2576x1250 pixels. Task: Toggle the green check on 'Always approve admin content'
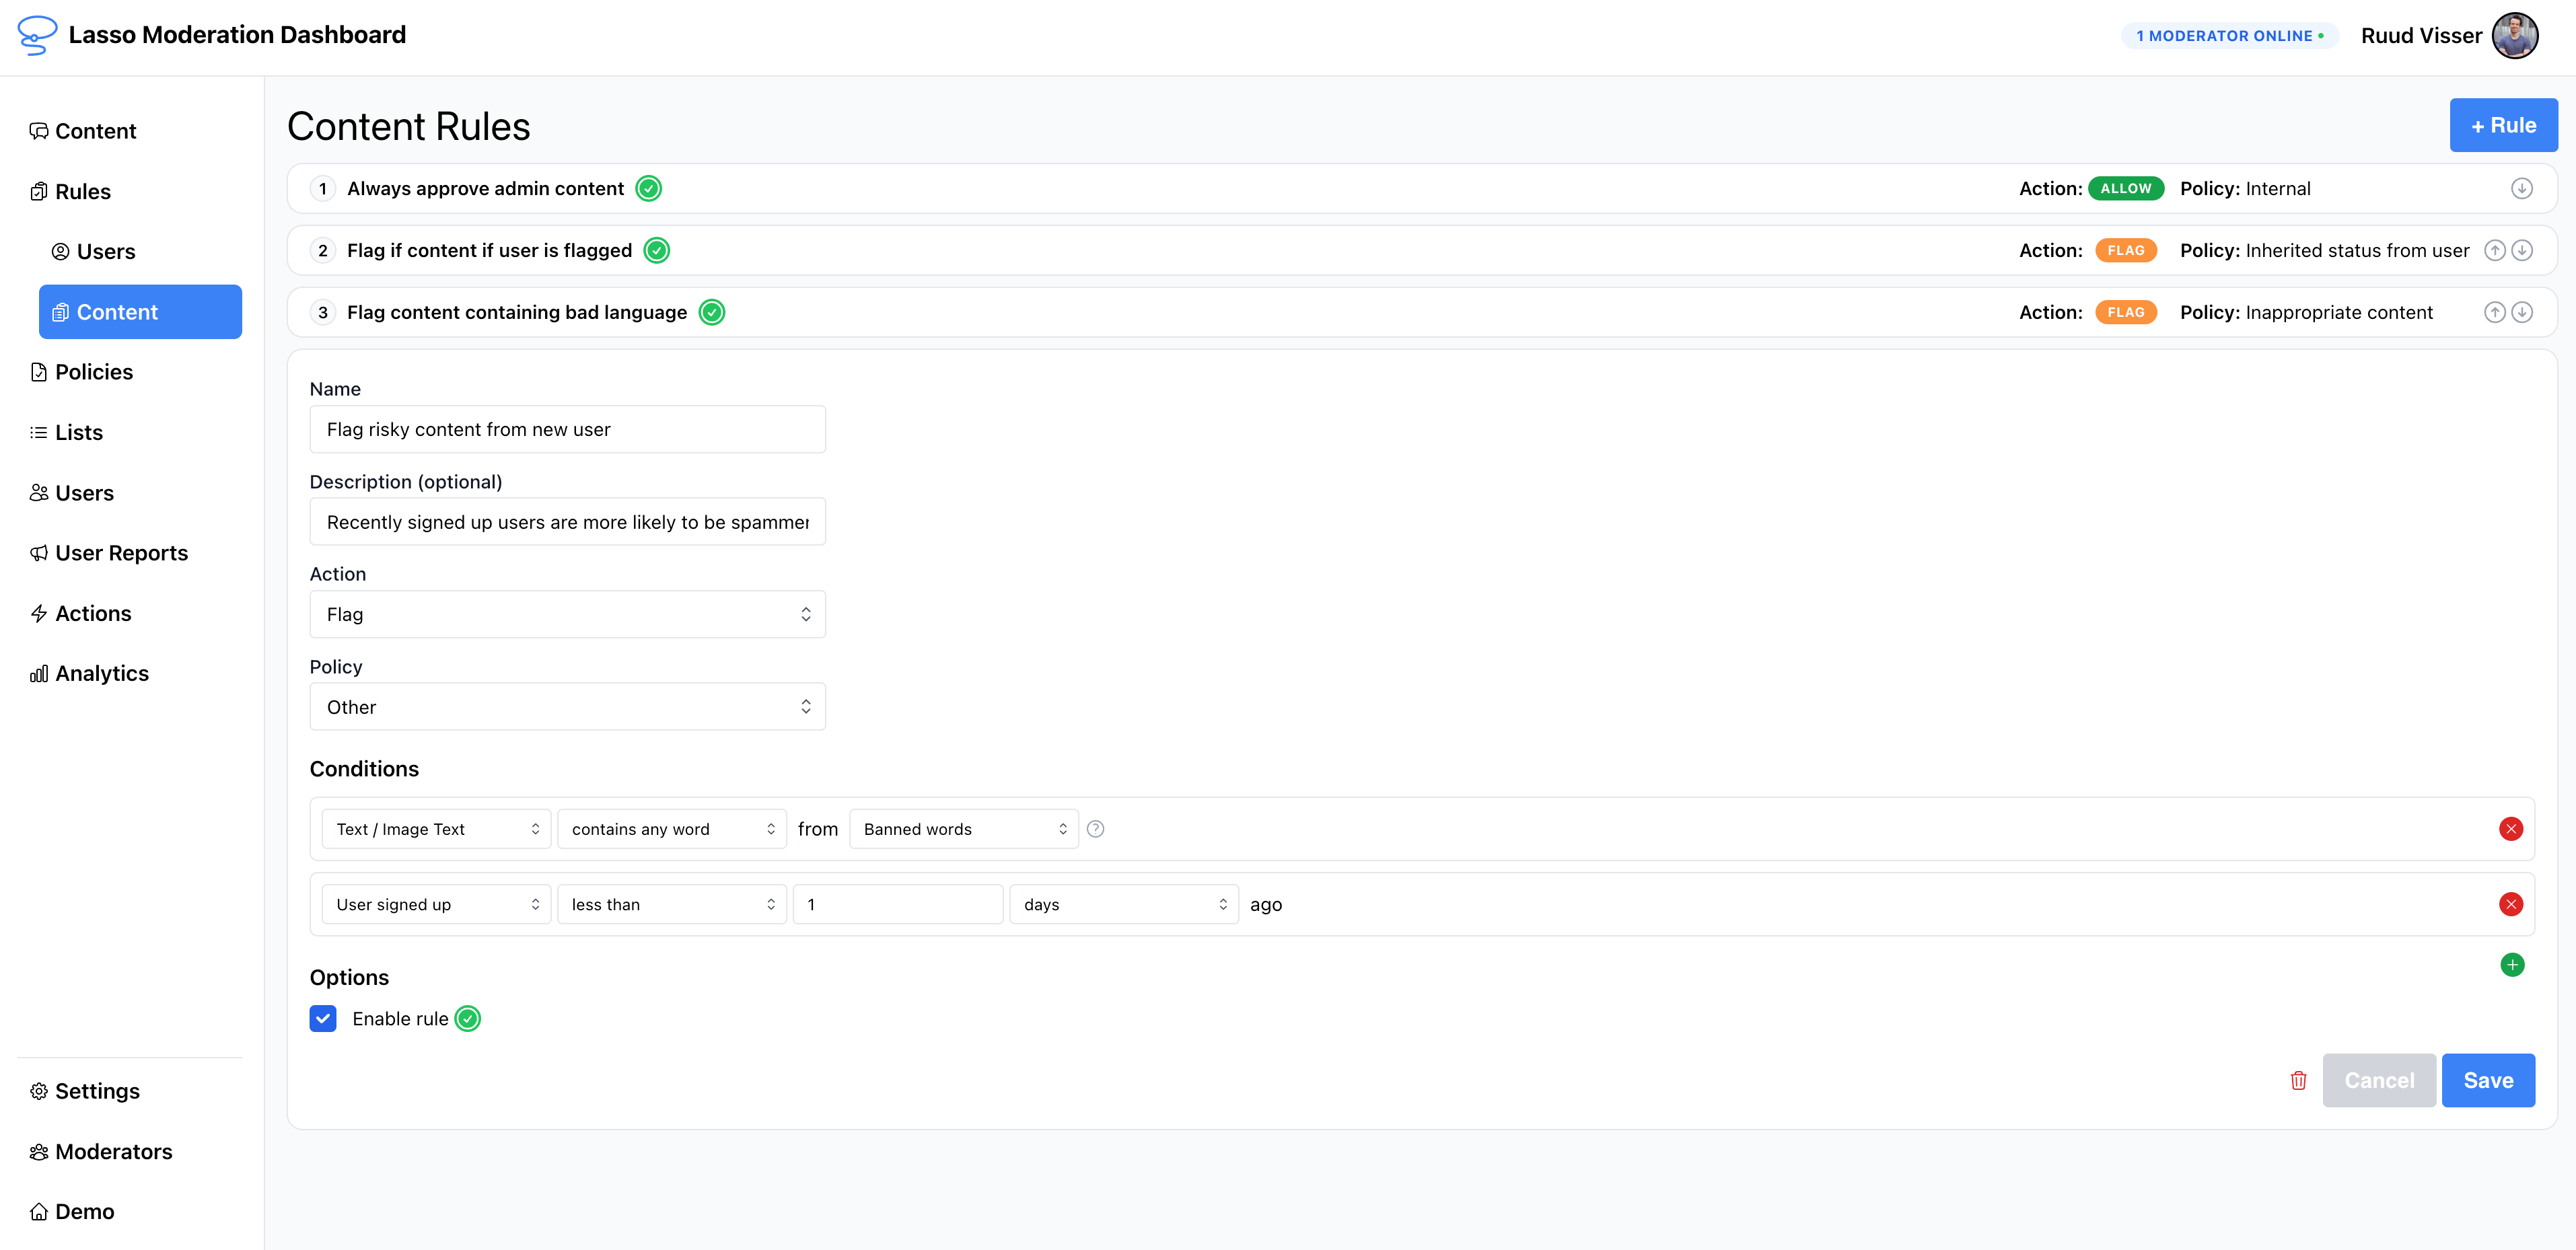(648, 188)
